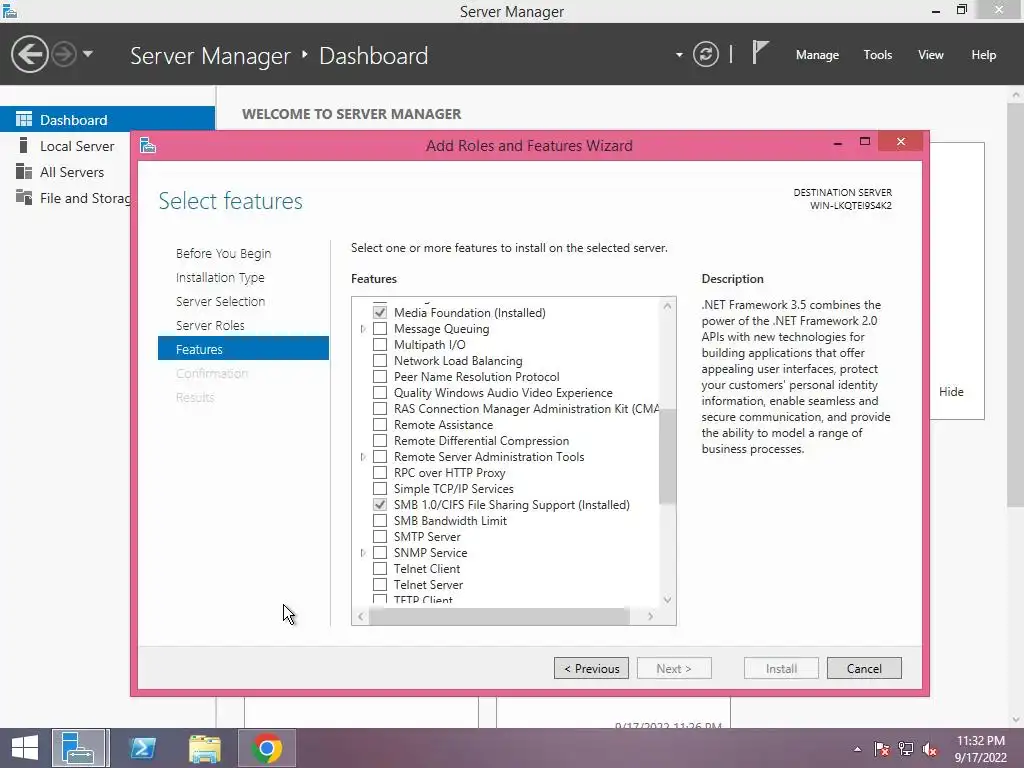Open the Manage menu
The image size is (1024, 768).
point(817,55)
